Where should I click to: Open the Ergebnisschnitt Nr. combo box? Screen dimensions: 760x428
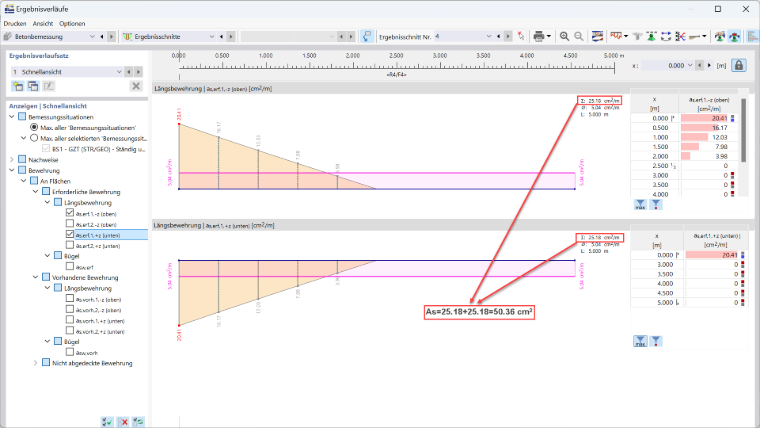point(463,36)
